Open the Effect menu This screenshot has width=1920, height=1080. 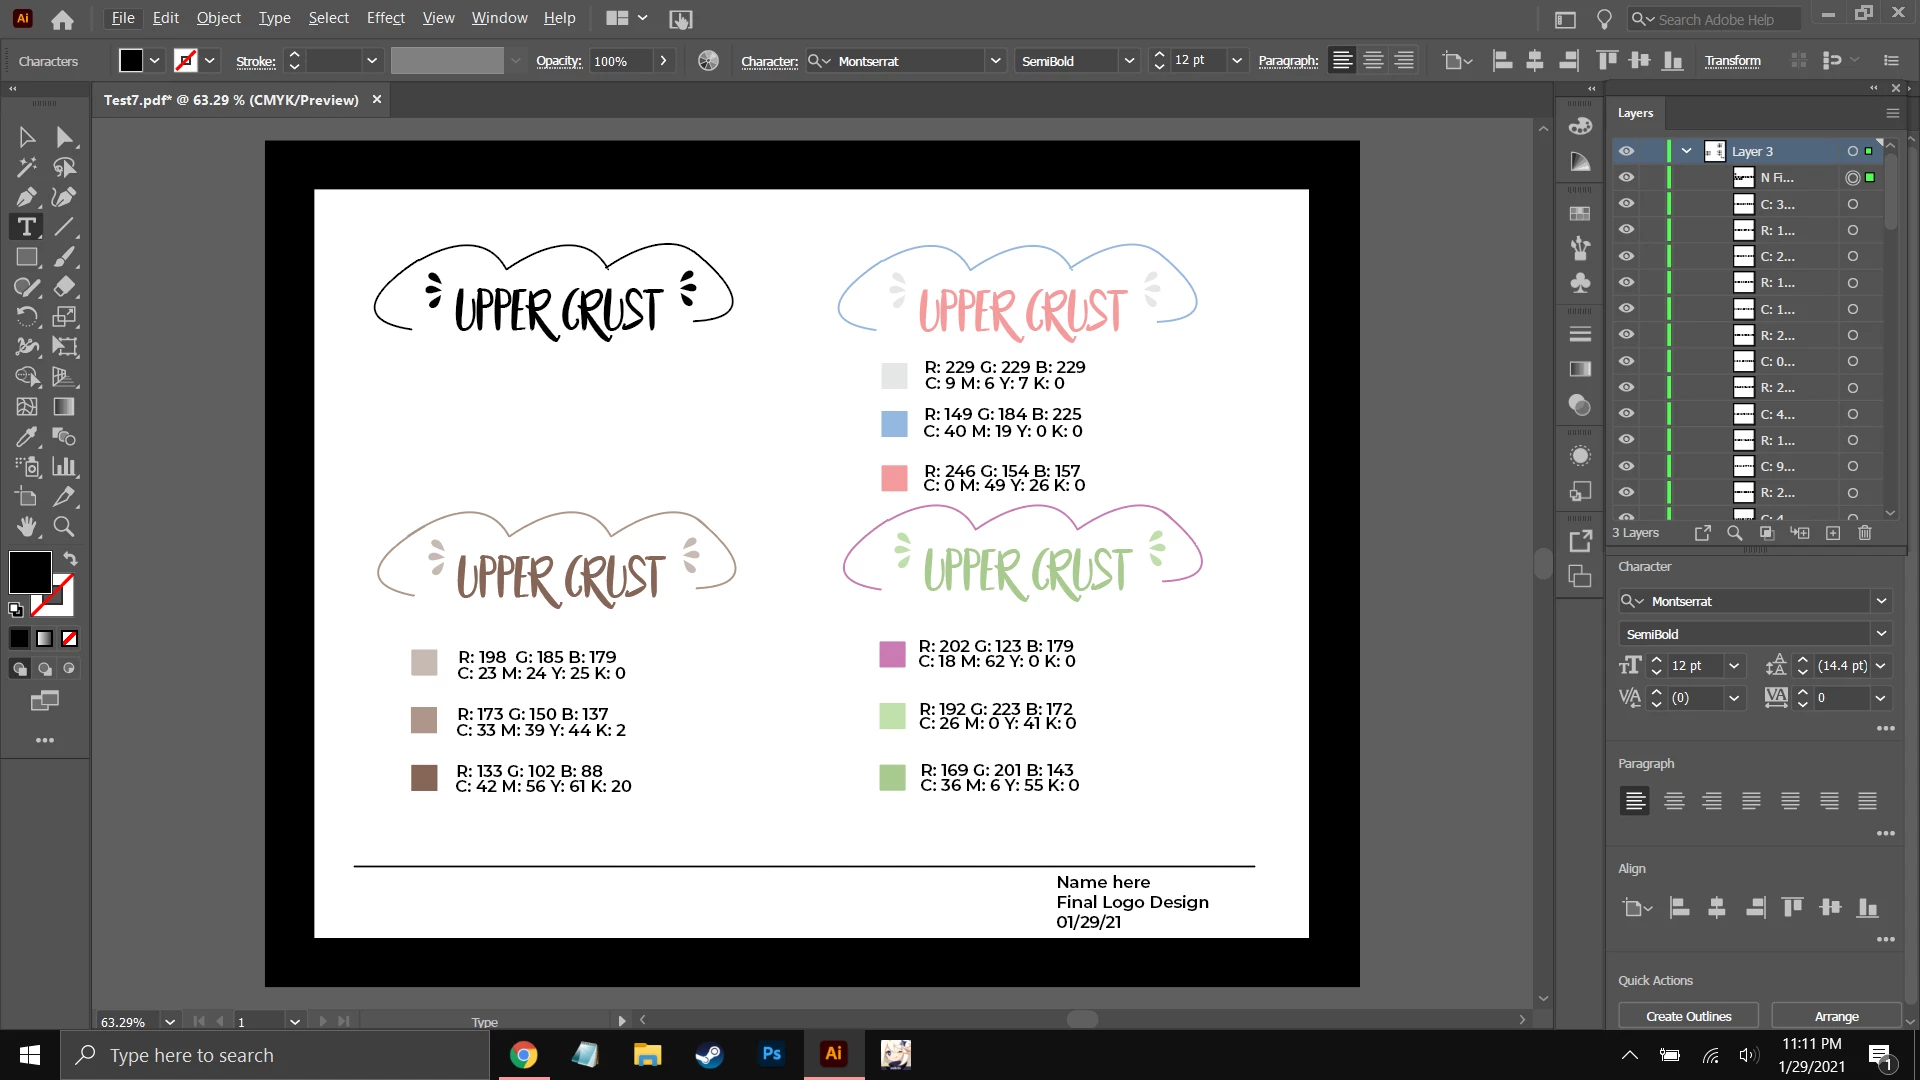click(385, 18)
